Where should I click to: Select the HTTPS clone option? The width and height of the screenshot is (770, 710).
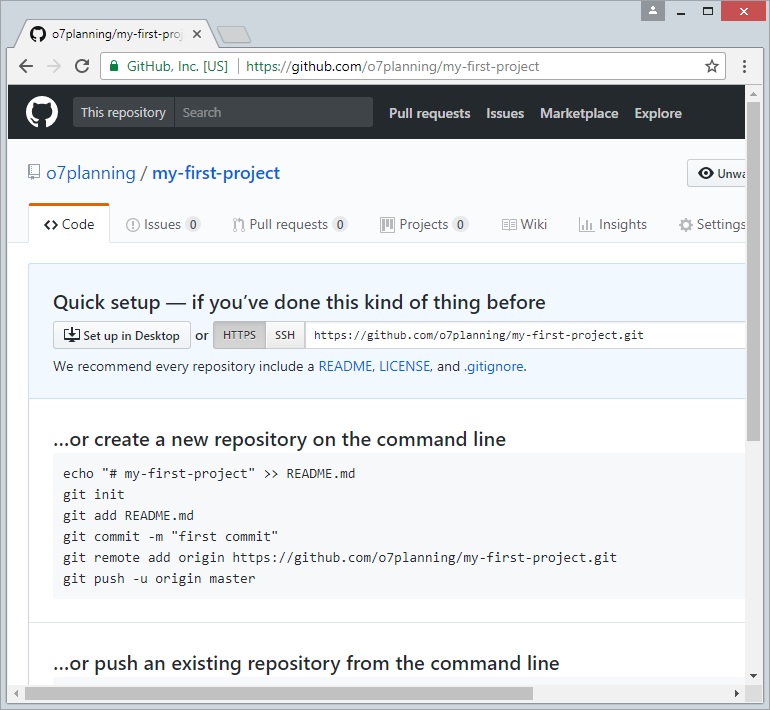tap(240, 335)
